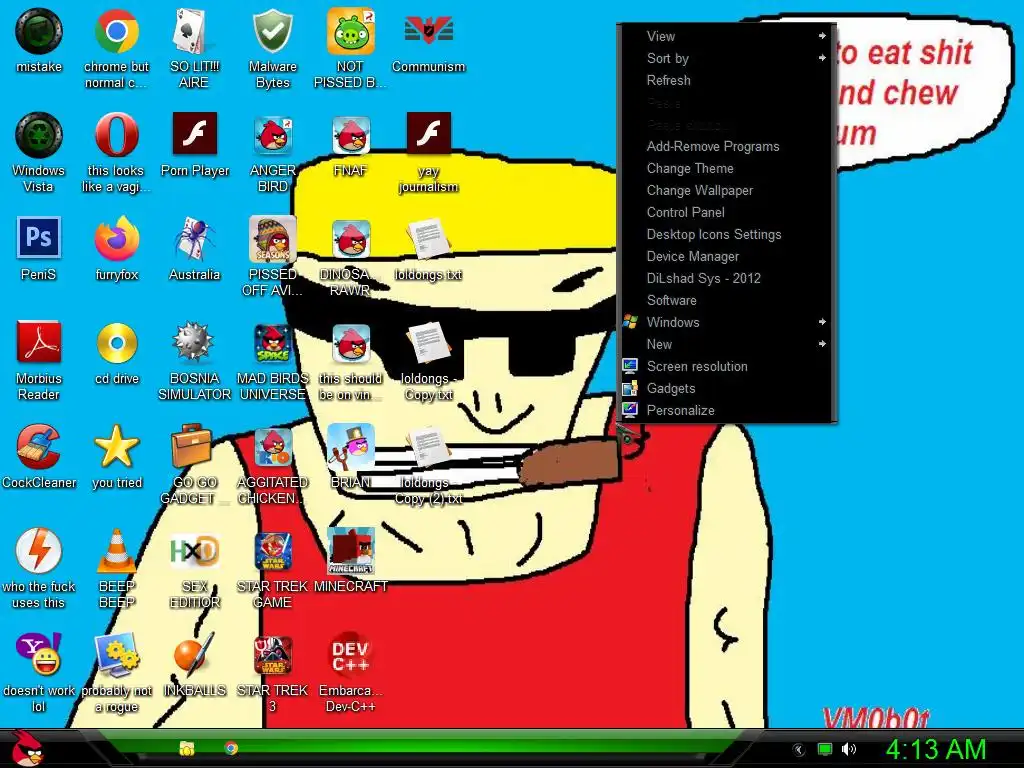Select the 'GO GO GADGET' briefcase icon
The height and width of the screenshot is (768, 1024).
191,447
